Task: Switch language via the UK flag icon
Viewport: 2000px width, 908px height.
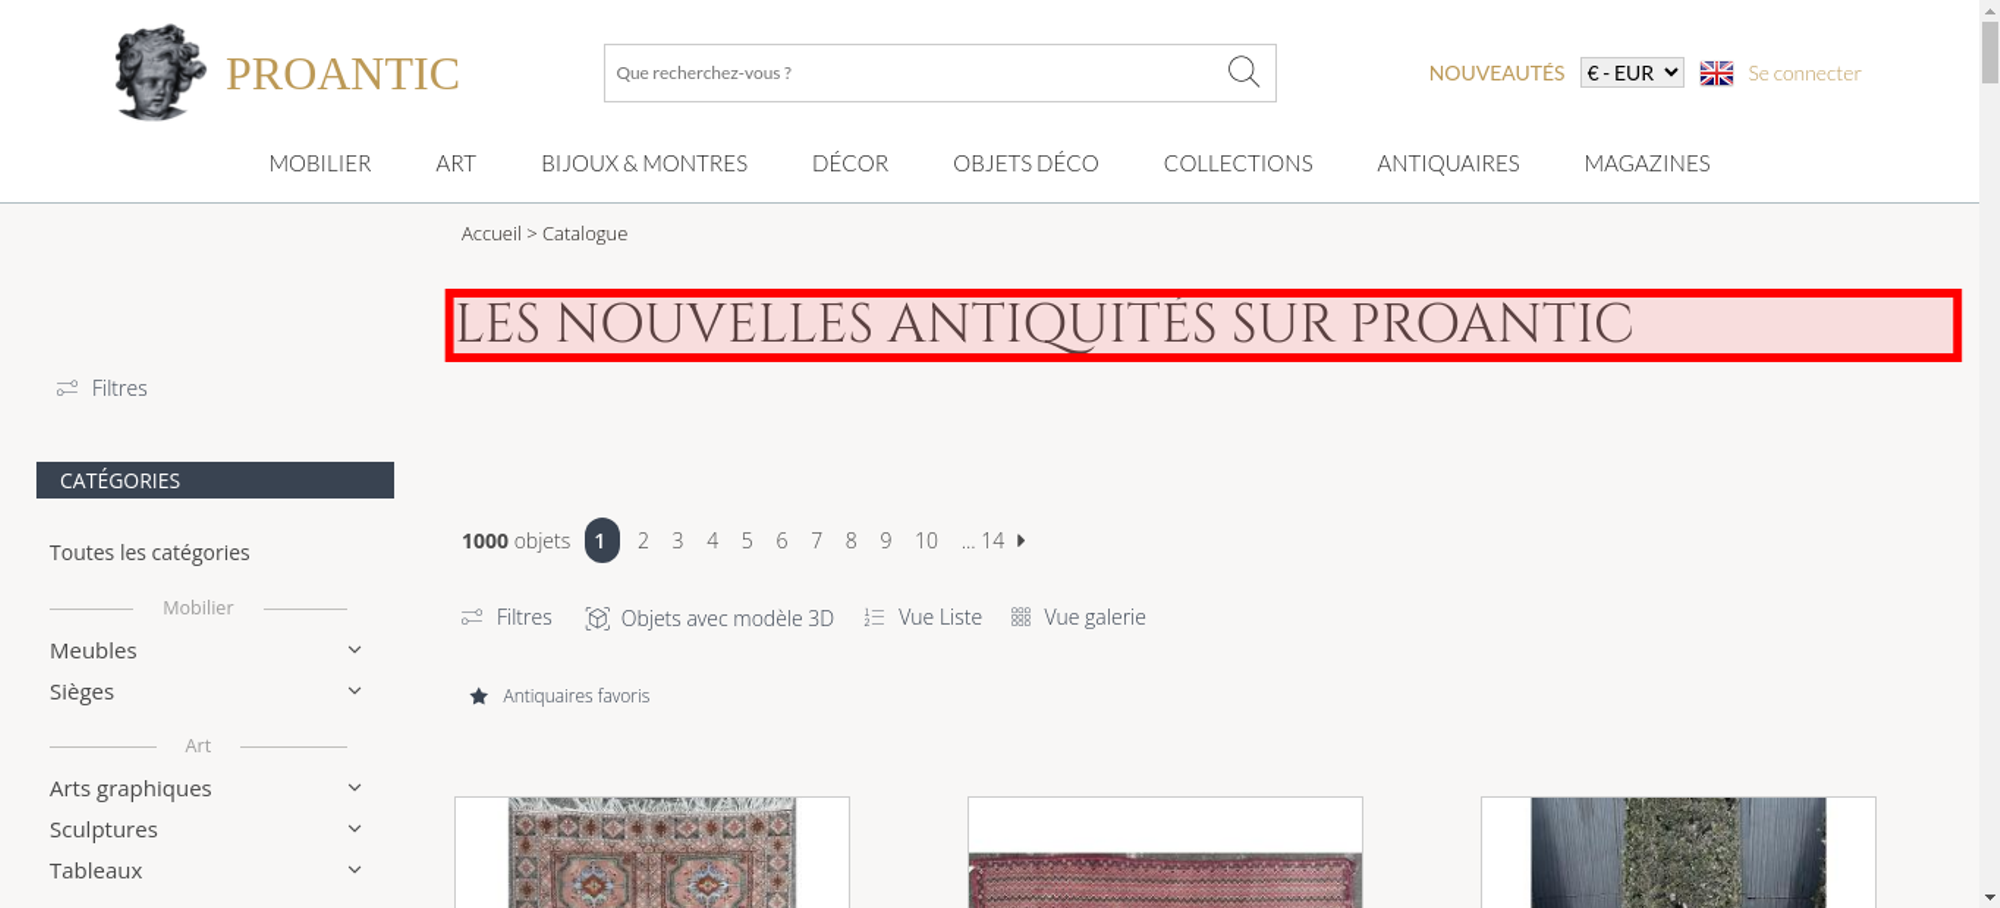Action: [1716, 73]
